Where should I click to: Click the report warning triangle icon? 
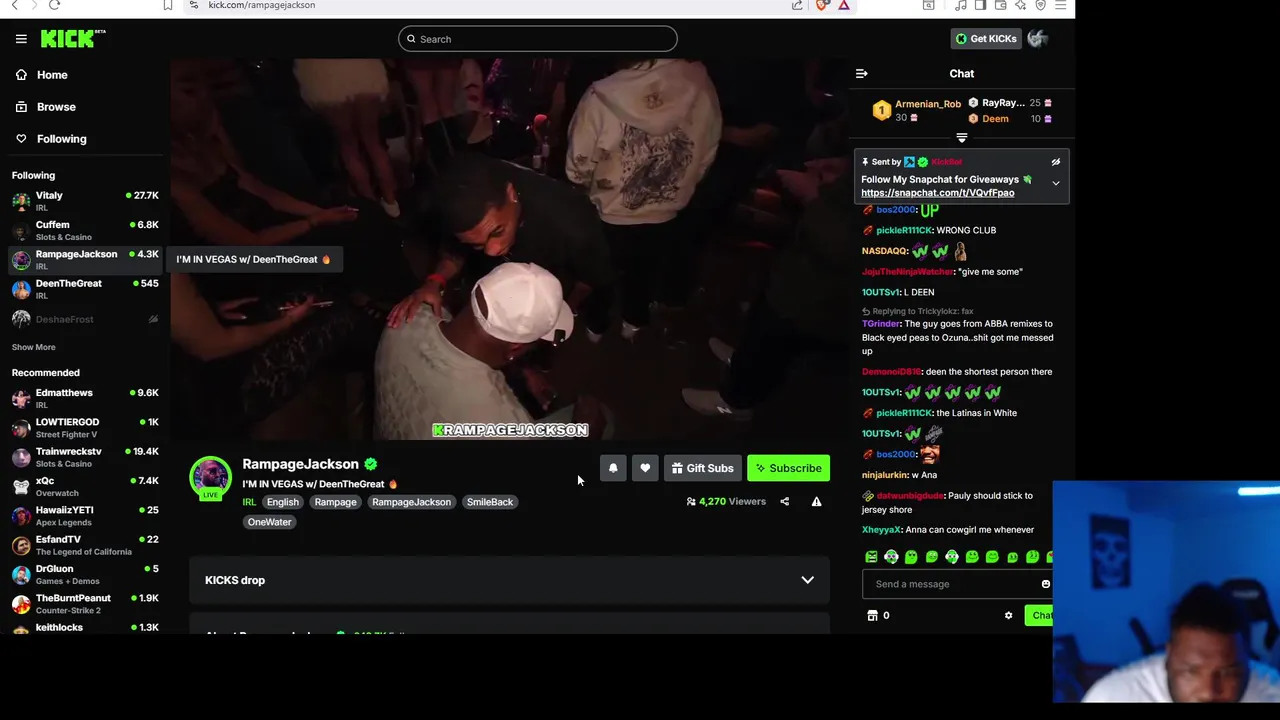(x=816, y=501)
